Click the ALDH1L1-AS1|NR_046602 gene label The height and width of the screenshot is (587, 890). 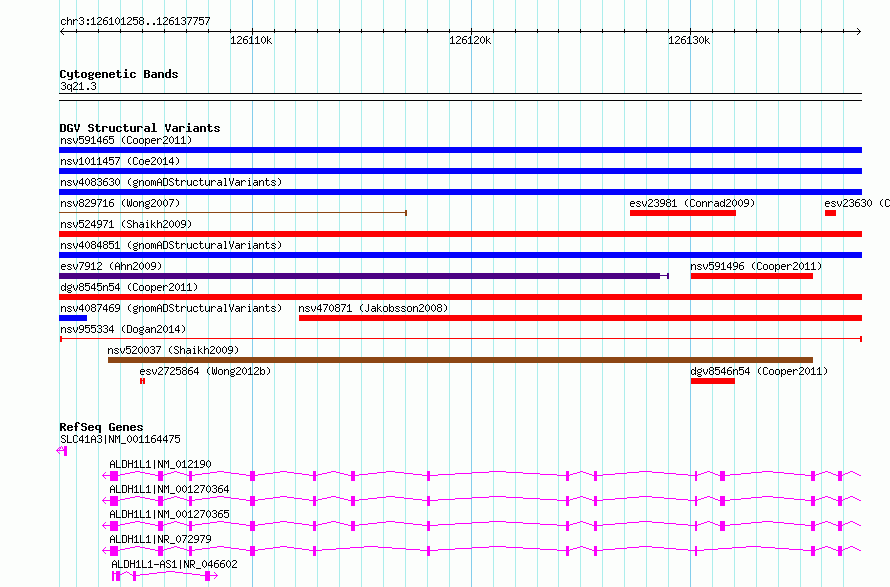pos(174,564)
